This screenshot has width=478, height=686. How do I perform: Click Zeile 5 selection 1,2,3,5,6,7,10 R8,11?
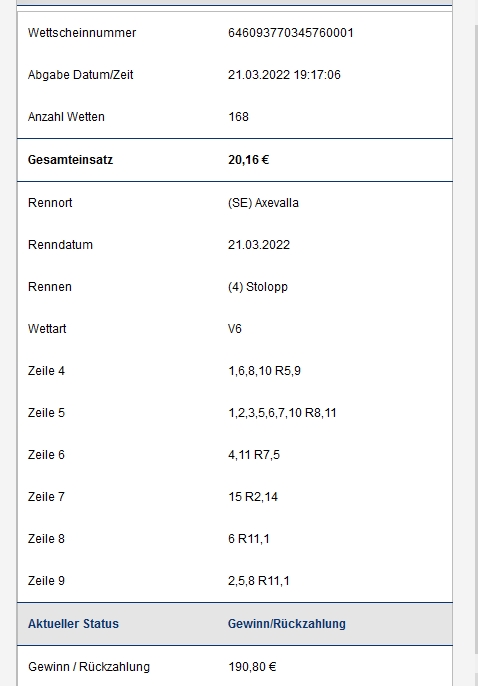coord(282,413)
